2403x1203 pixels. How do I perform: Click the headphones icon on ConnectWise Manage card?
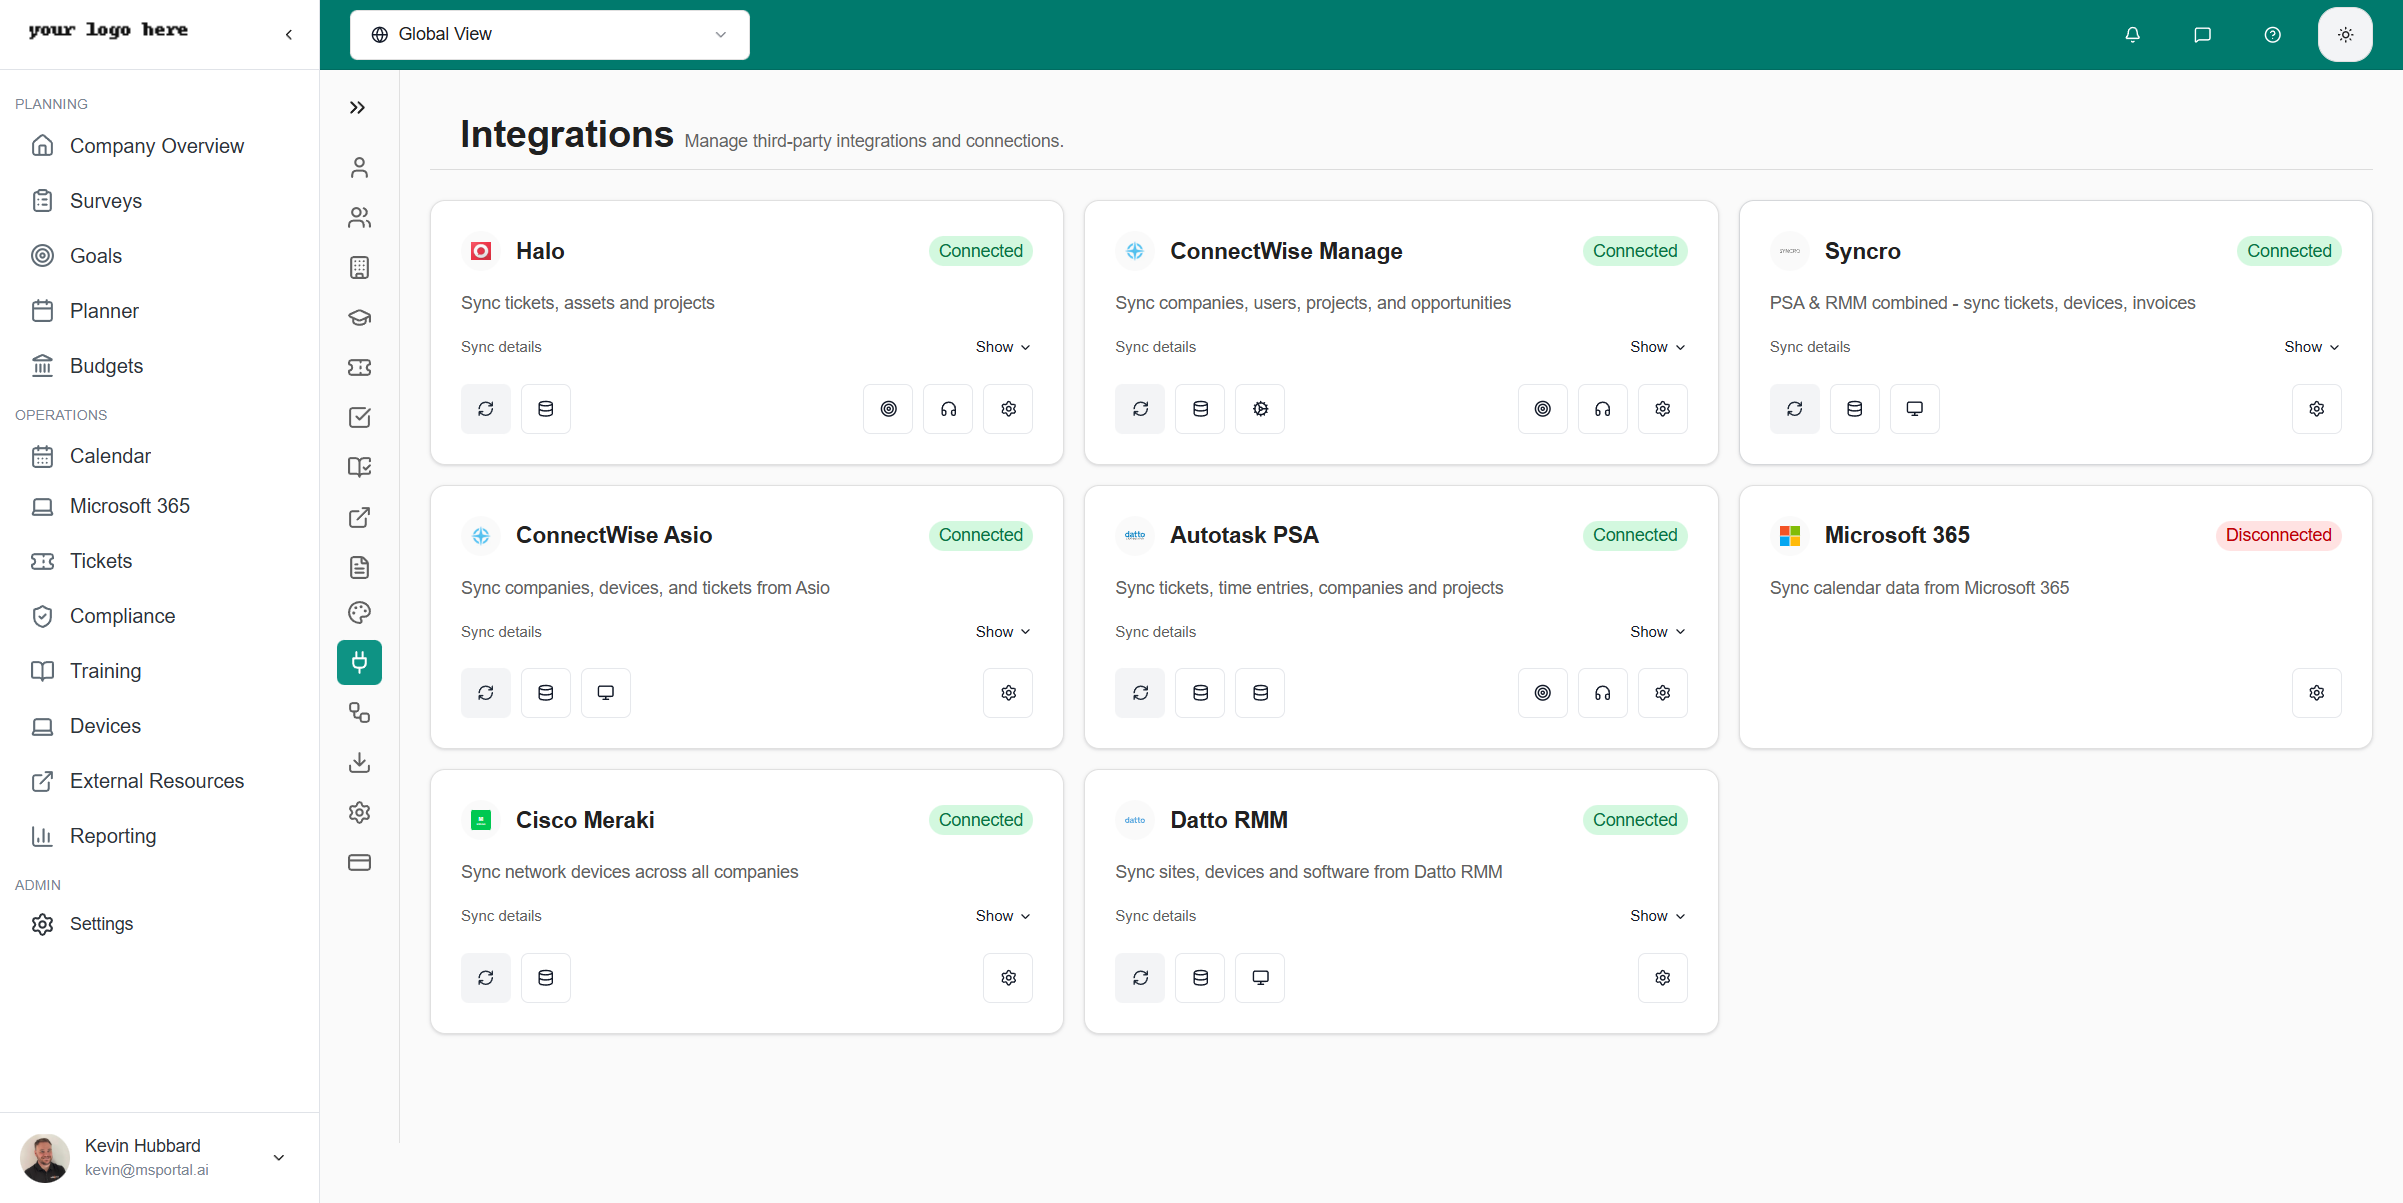click(x=1602, y=408)
